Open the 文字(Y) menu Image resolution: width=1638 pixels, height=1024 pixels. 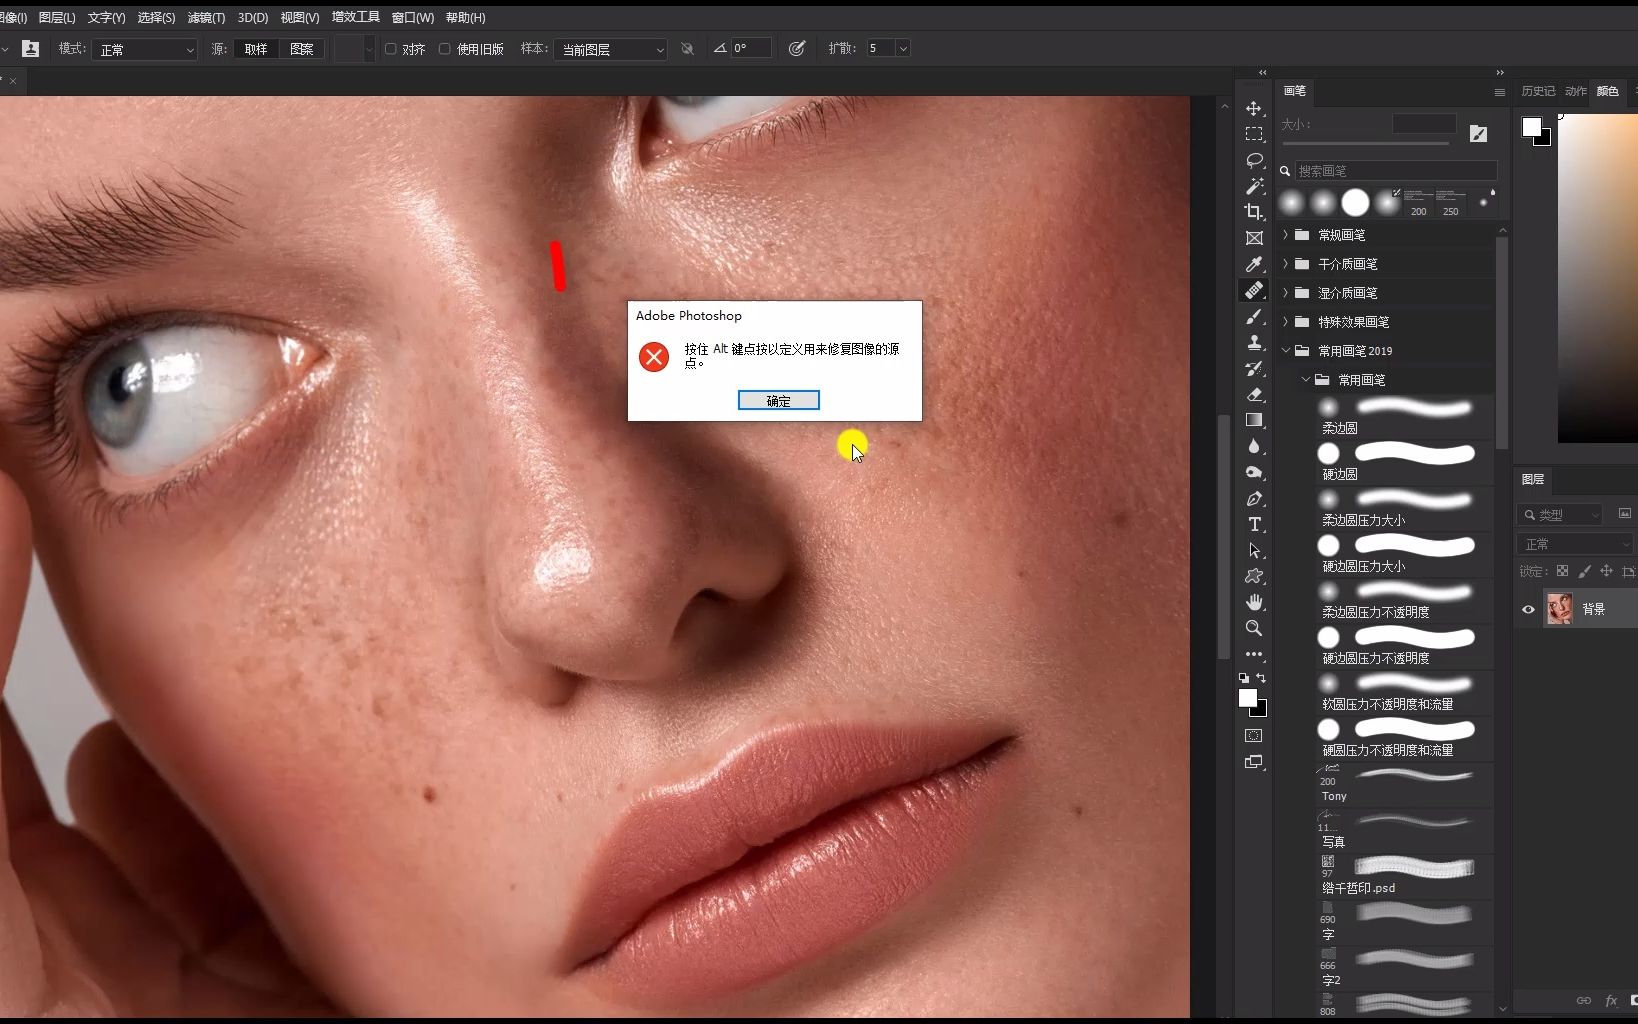point(107,17)
